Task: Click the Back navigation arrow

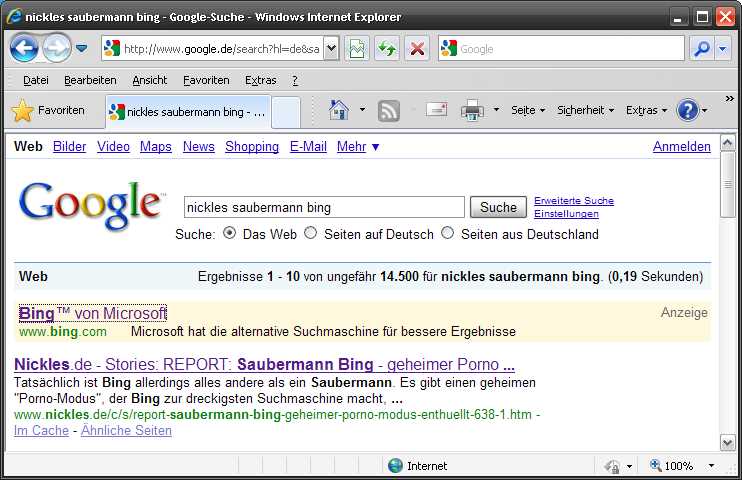Action: [24, 48]
